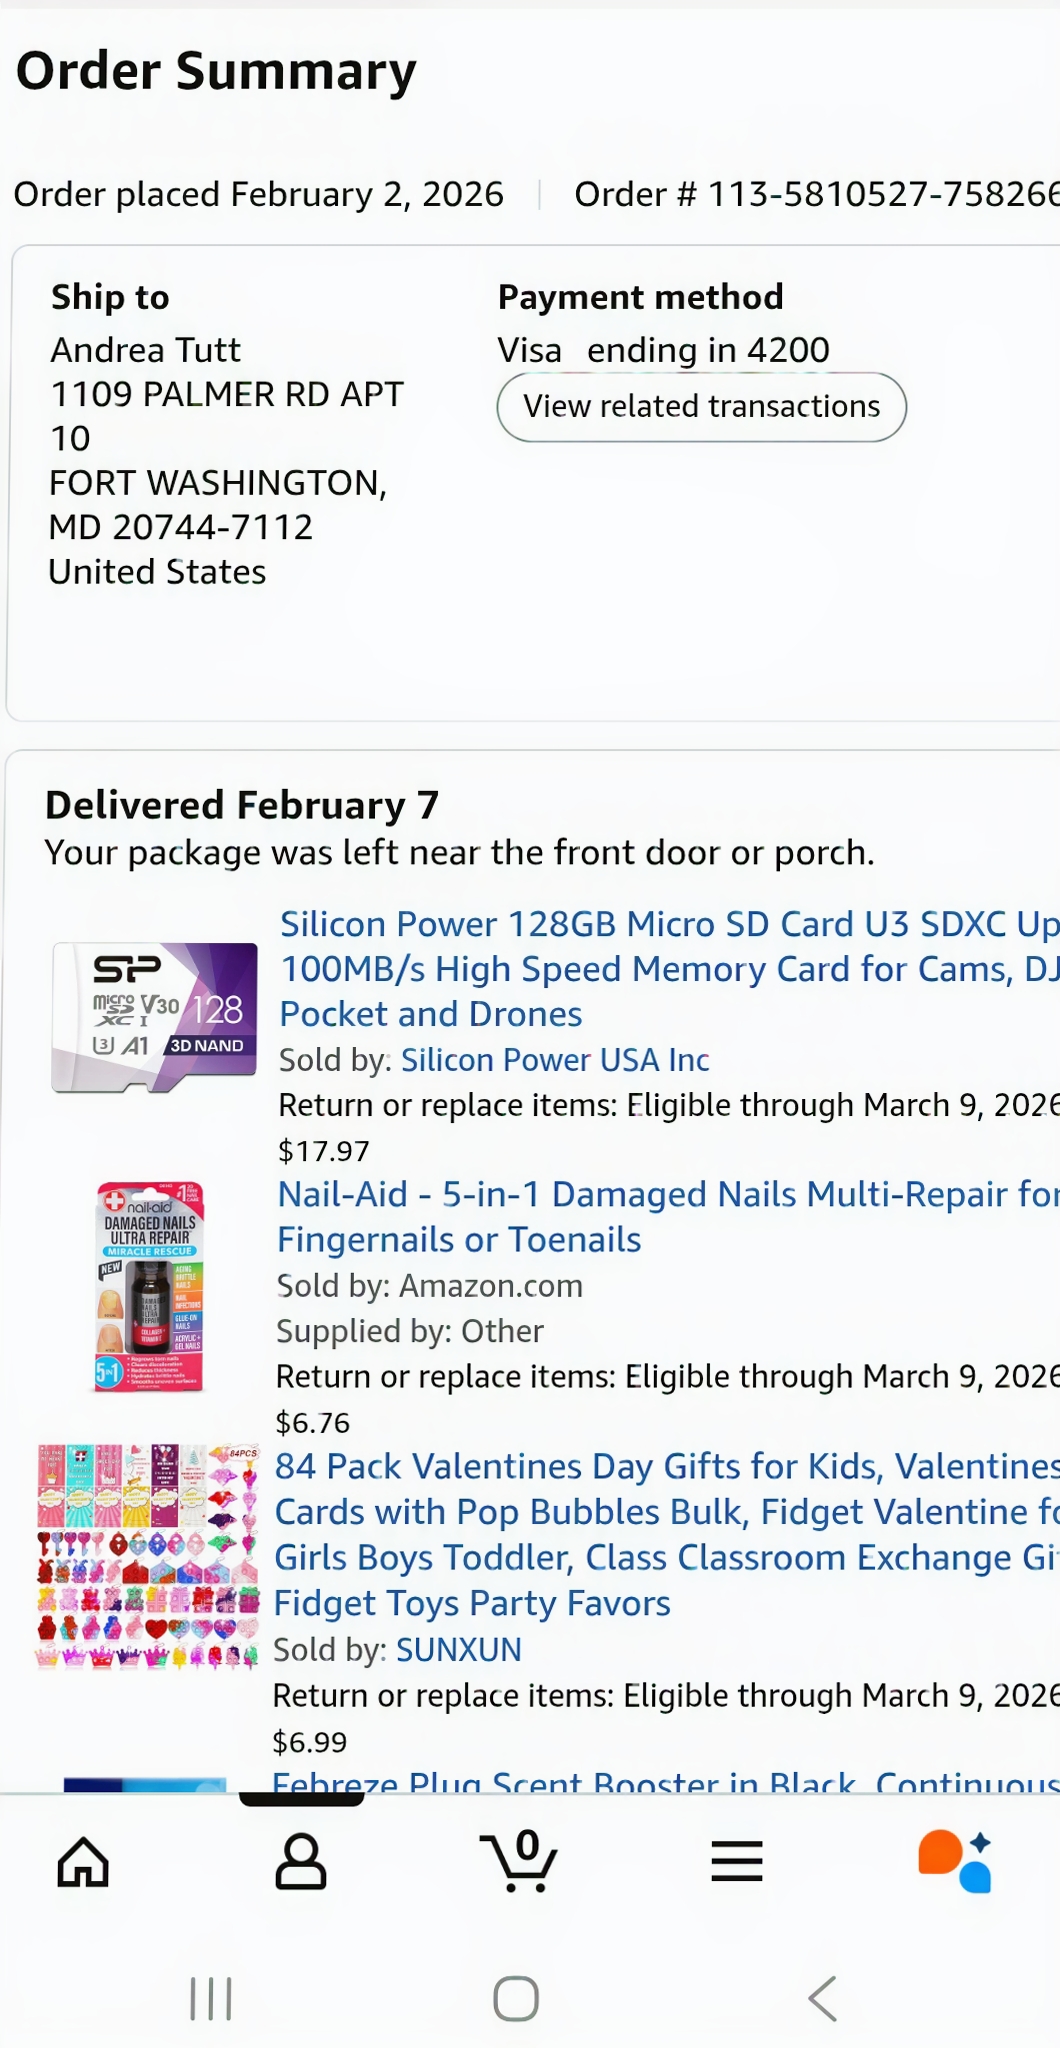Viewport: 1060px width, 2048px height.
Task: Tap the Nail-Aid product image
Action: (150, 1287)
